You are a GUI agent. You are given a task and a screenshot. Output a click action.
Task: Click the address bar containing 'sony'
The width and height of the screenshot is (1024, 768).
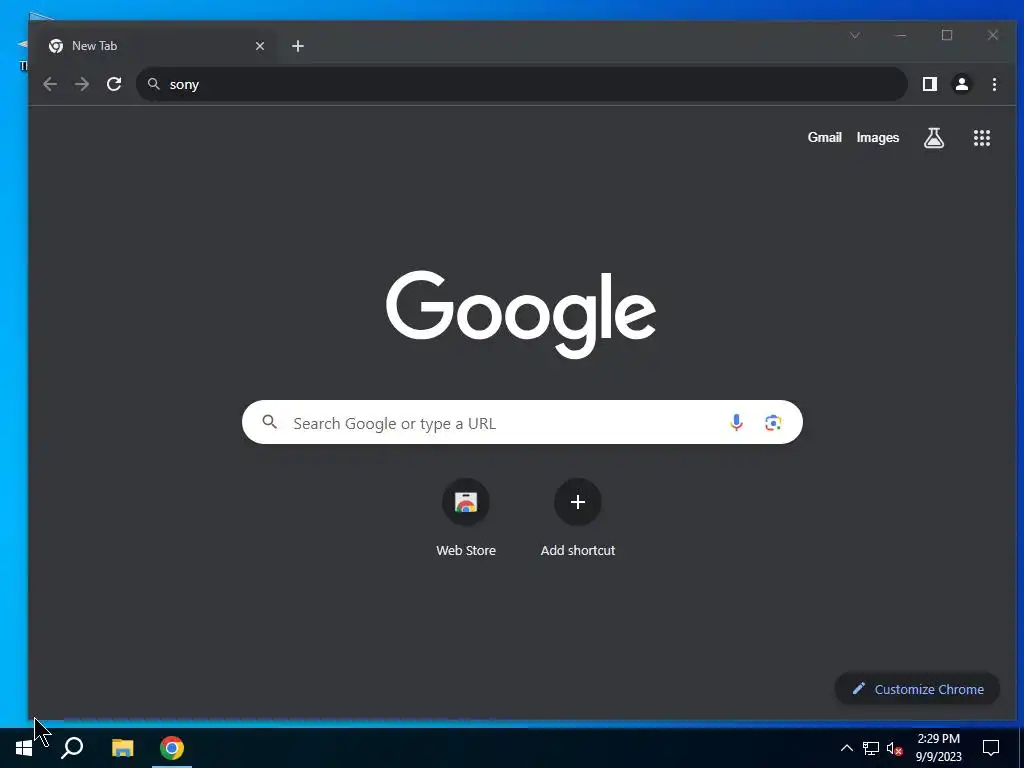click(522, 84)
